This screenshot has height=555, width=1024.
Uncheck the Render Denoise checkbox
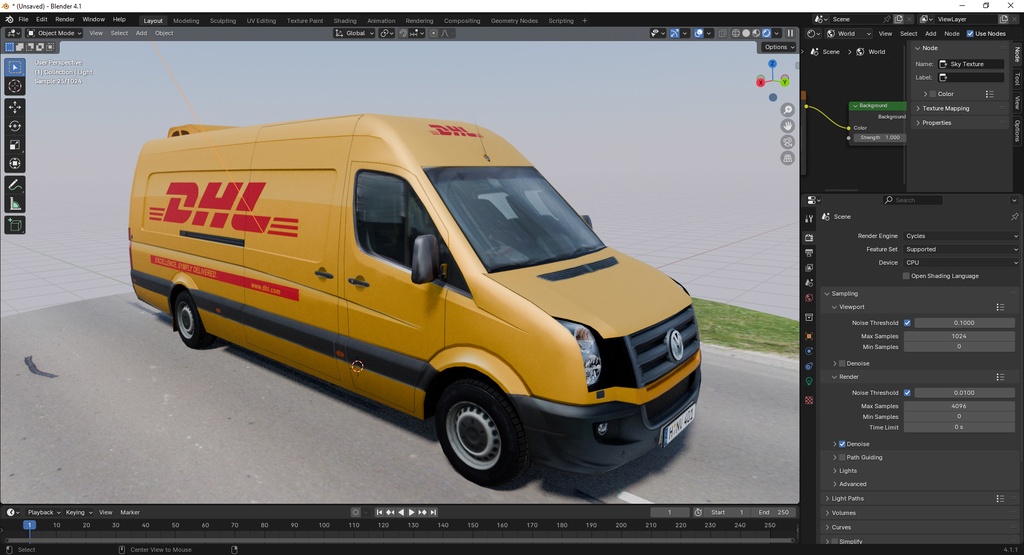[x=842, y=444]
